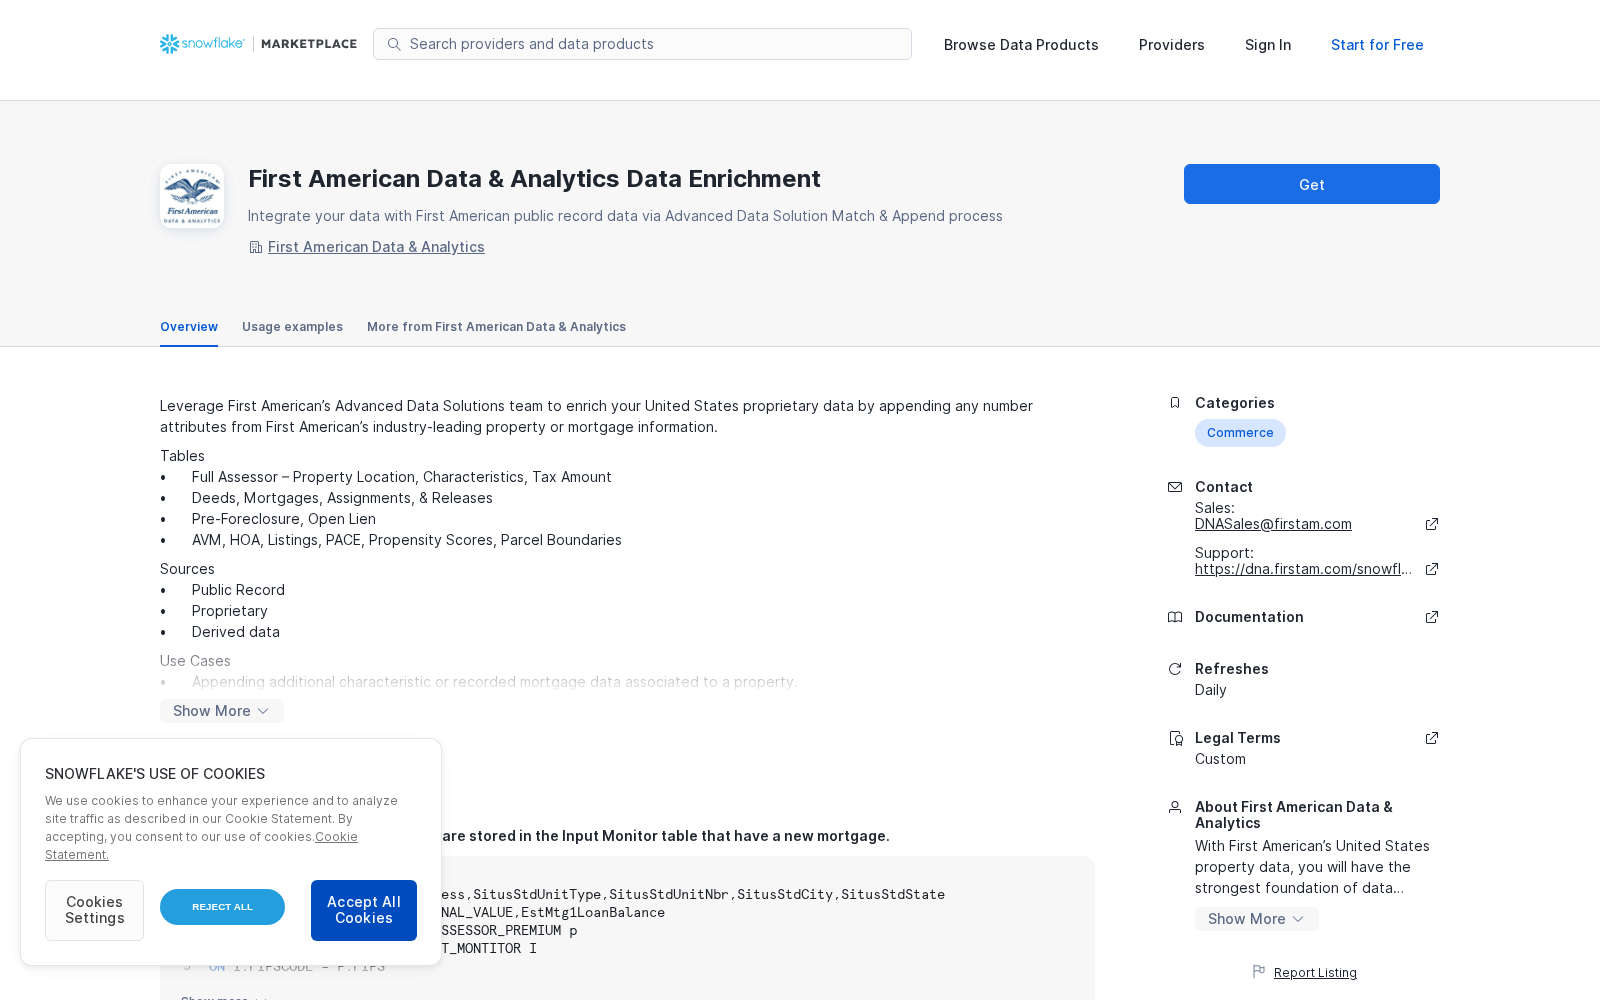
Task: Open the support URL external link icon
Action: [x=1432, y=569]
